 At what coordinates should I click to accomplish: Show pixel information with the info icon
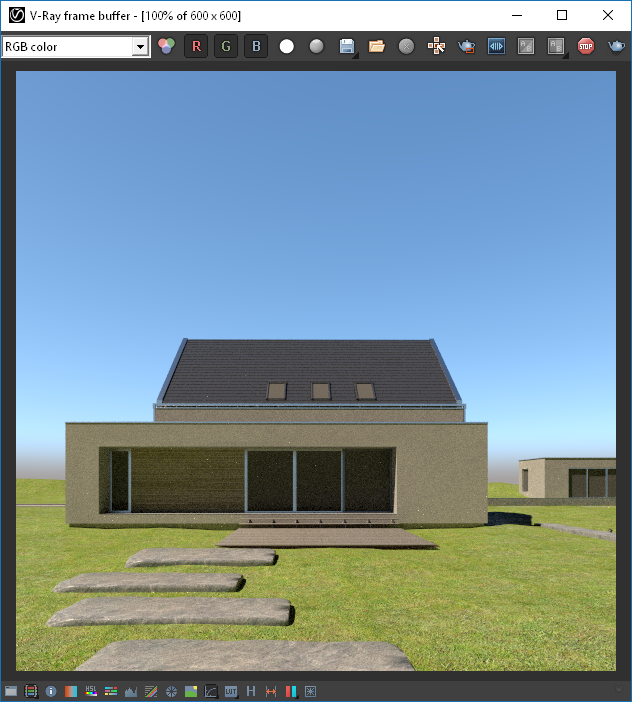[x=51, y=691]
